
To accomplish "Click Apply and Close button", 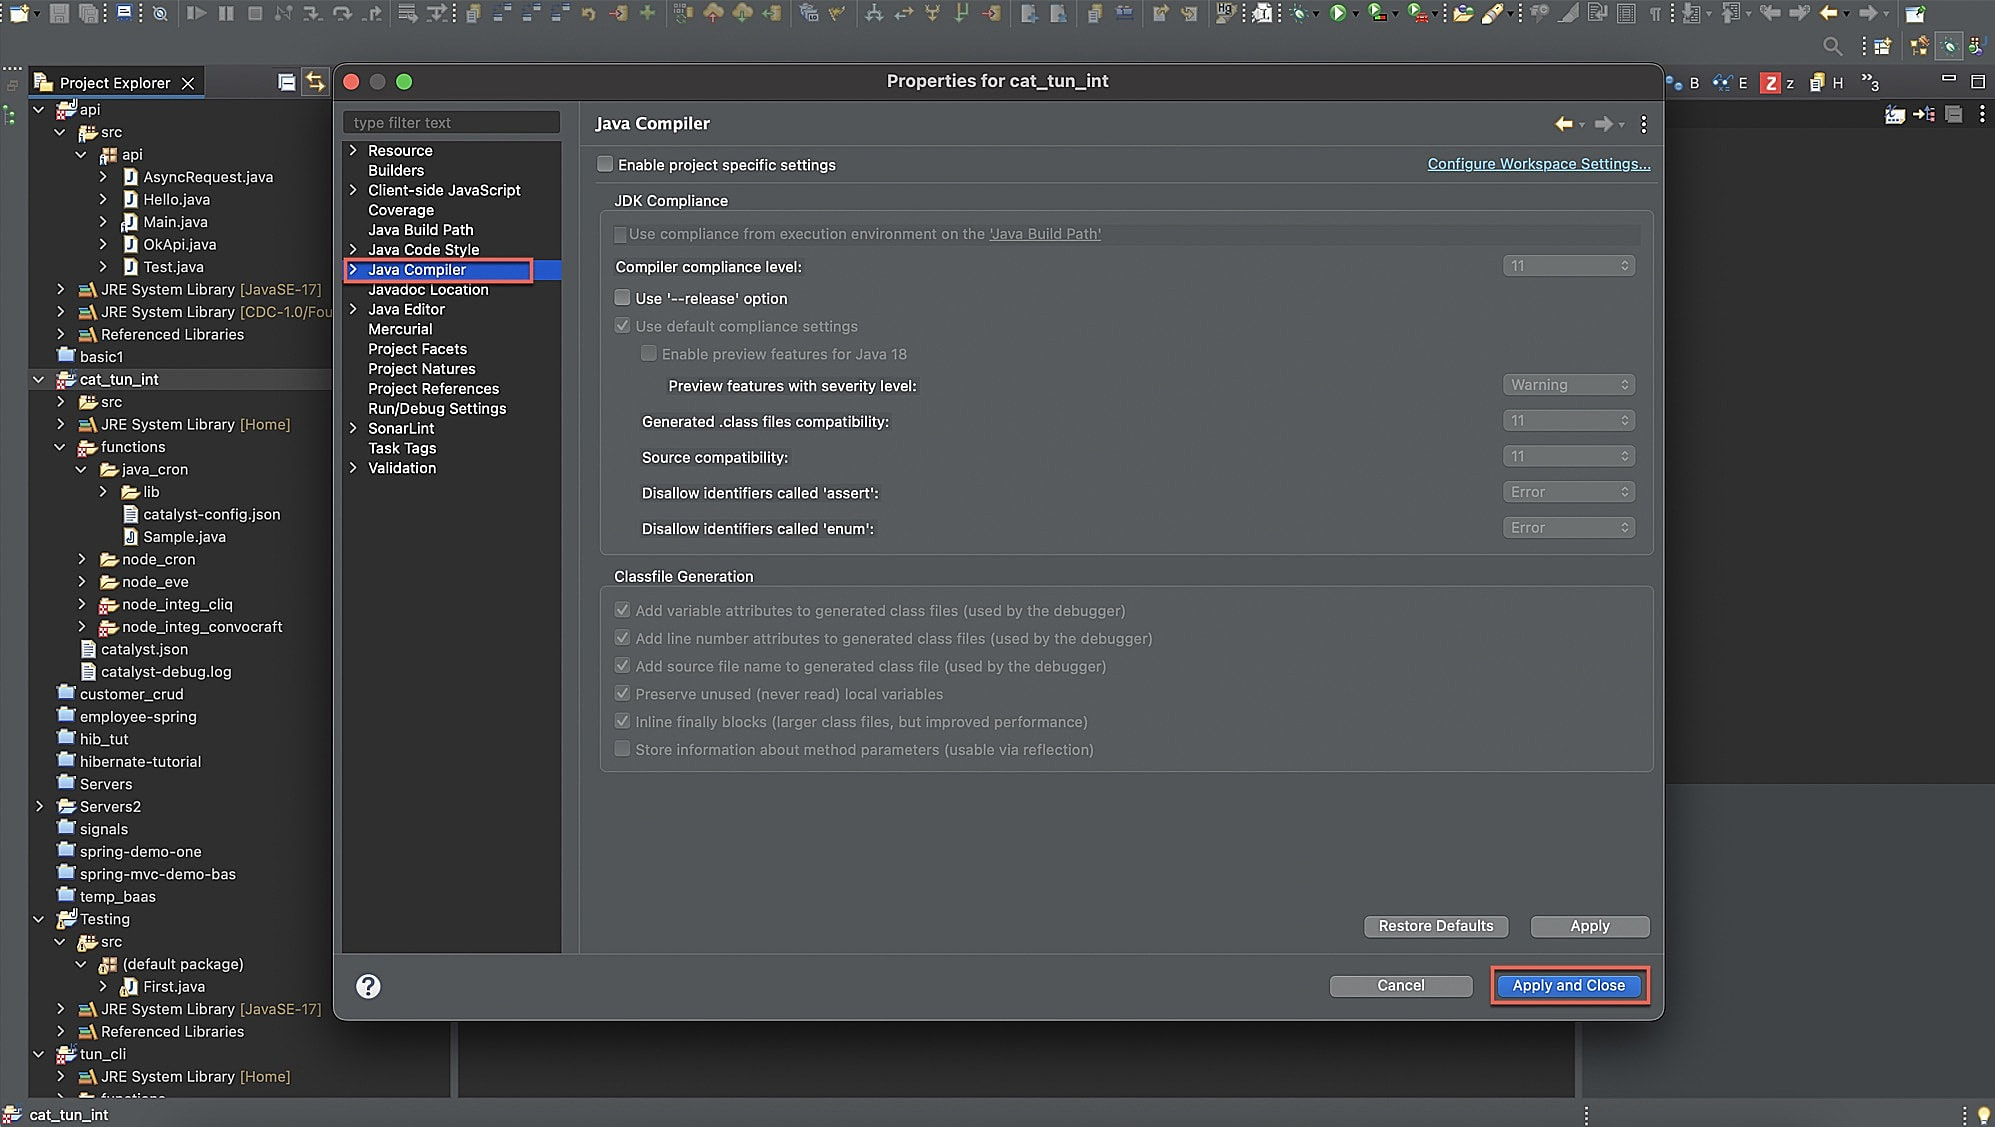I will click(x=1569, y=985).
